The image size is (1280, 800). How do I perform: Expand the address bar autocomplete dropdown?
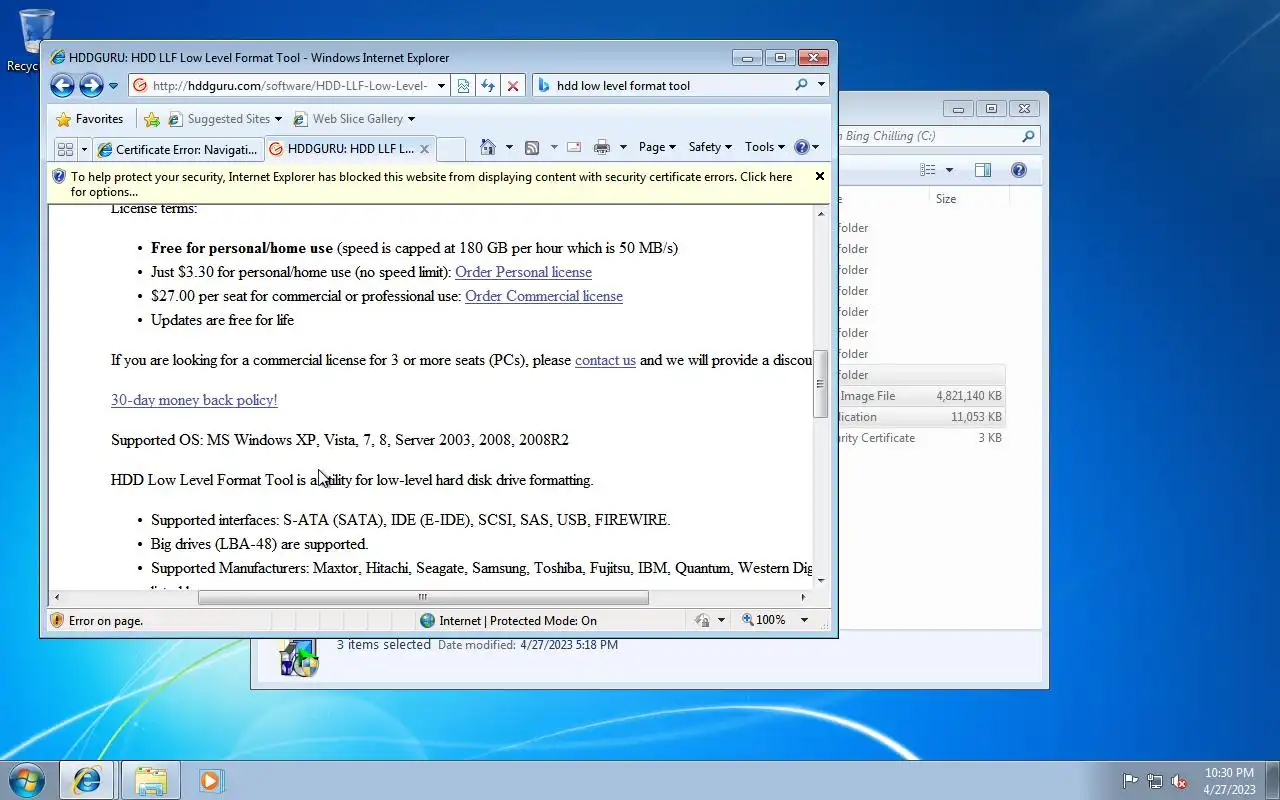441,86
